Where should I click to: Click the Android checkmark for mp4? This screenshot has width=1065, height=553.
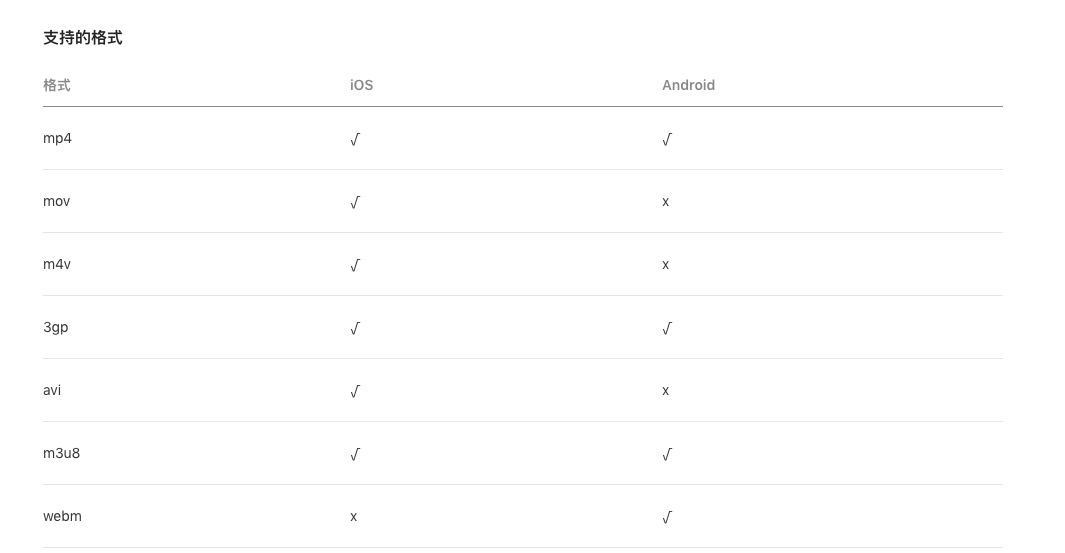click(667, 139)
